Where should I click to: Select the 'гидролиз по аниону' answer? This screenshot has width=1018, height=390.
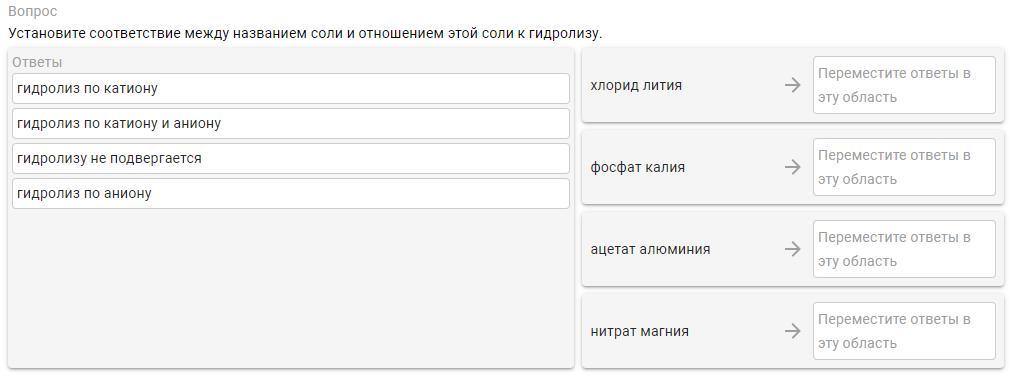[290, 193]
